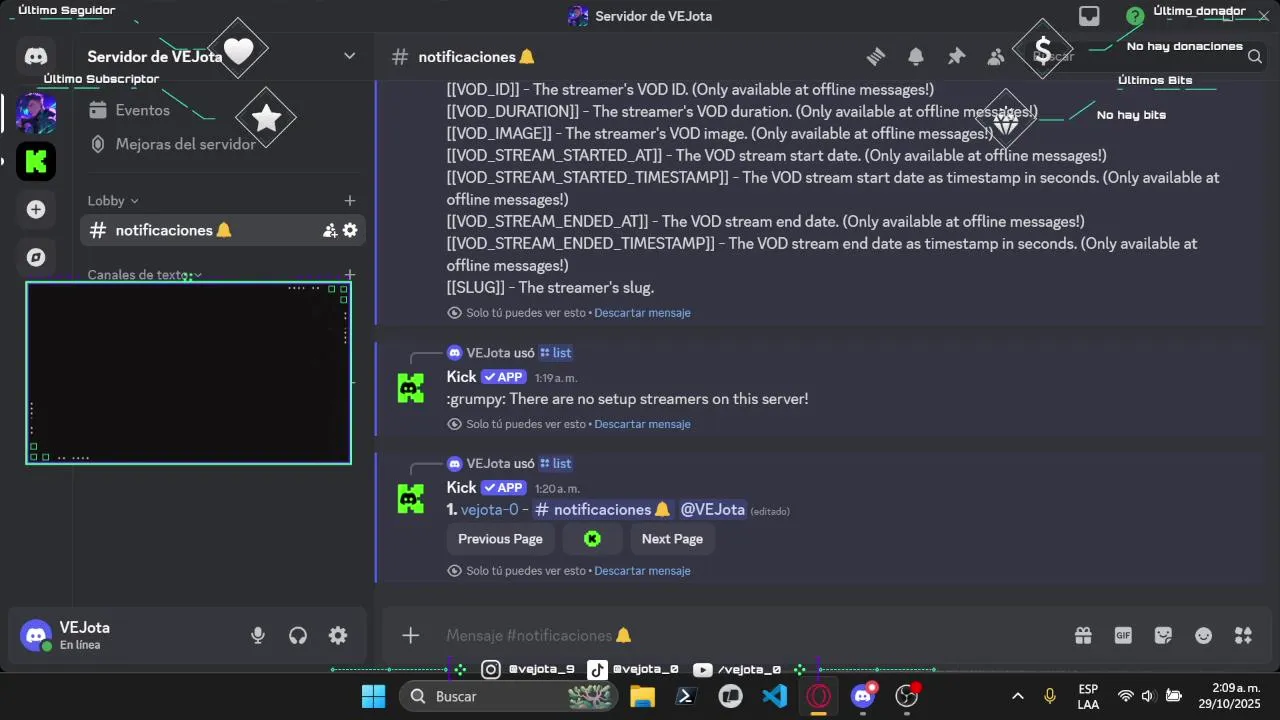Click the plus icon beside Lobby category
Image resolution: width=1280 pixels, height=720 pixels.
[350, 201]
